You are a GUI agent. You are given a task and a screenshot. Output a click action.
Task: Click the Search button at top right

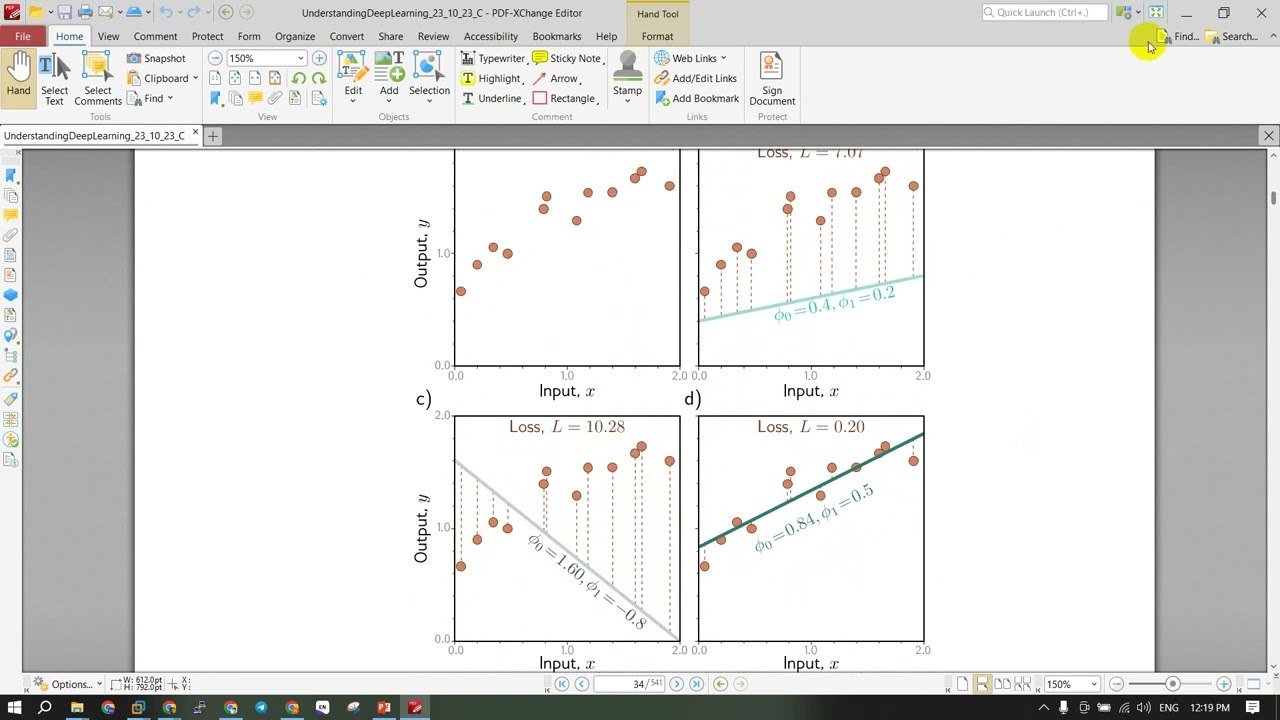pyautogui.click(x=1231, y=37)
